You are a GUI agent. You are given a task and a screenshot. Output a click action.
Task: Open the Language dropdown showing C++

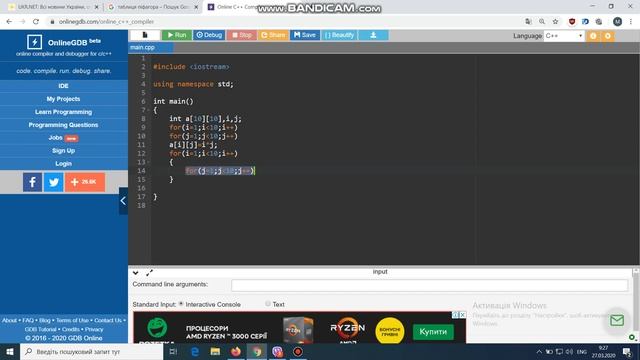tap(564, 36)
